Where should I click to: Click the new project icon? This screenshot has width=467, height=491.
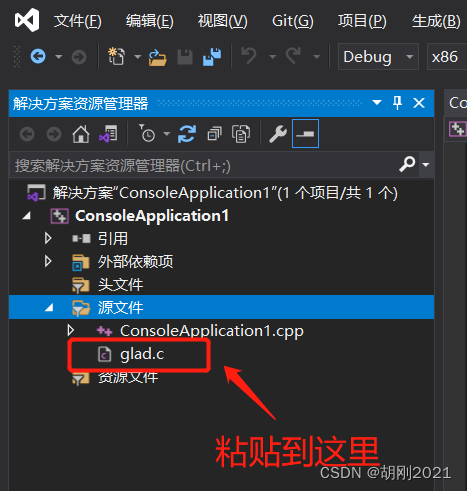(x=116, y=56)
